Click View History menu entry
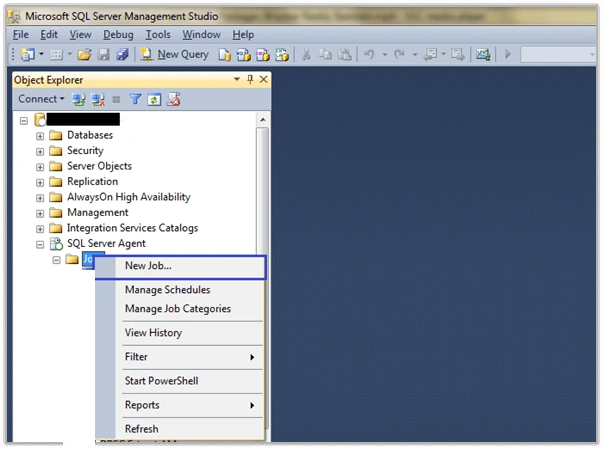 (153, 333)
